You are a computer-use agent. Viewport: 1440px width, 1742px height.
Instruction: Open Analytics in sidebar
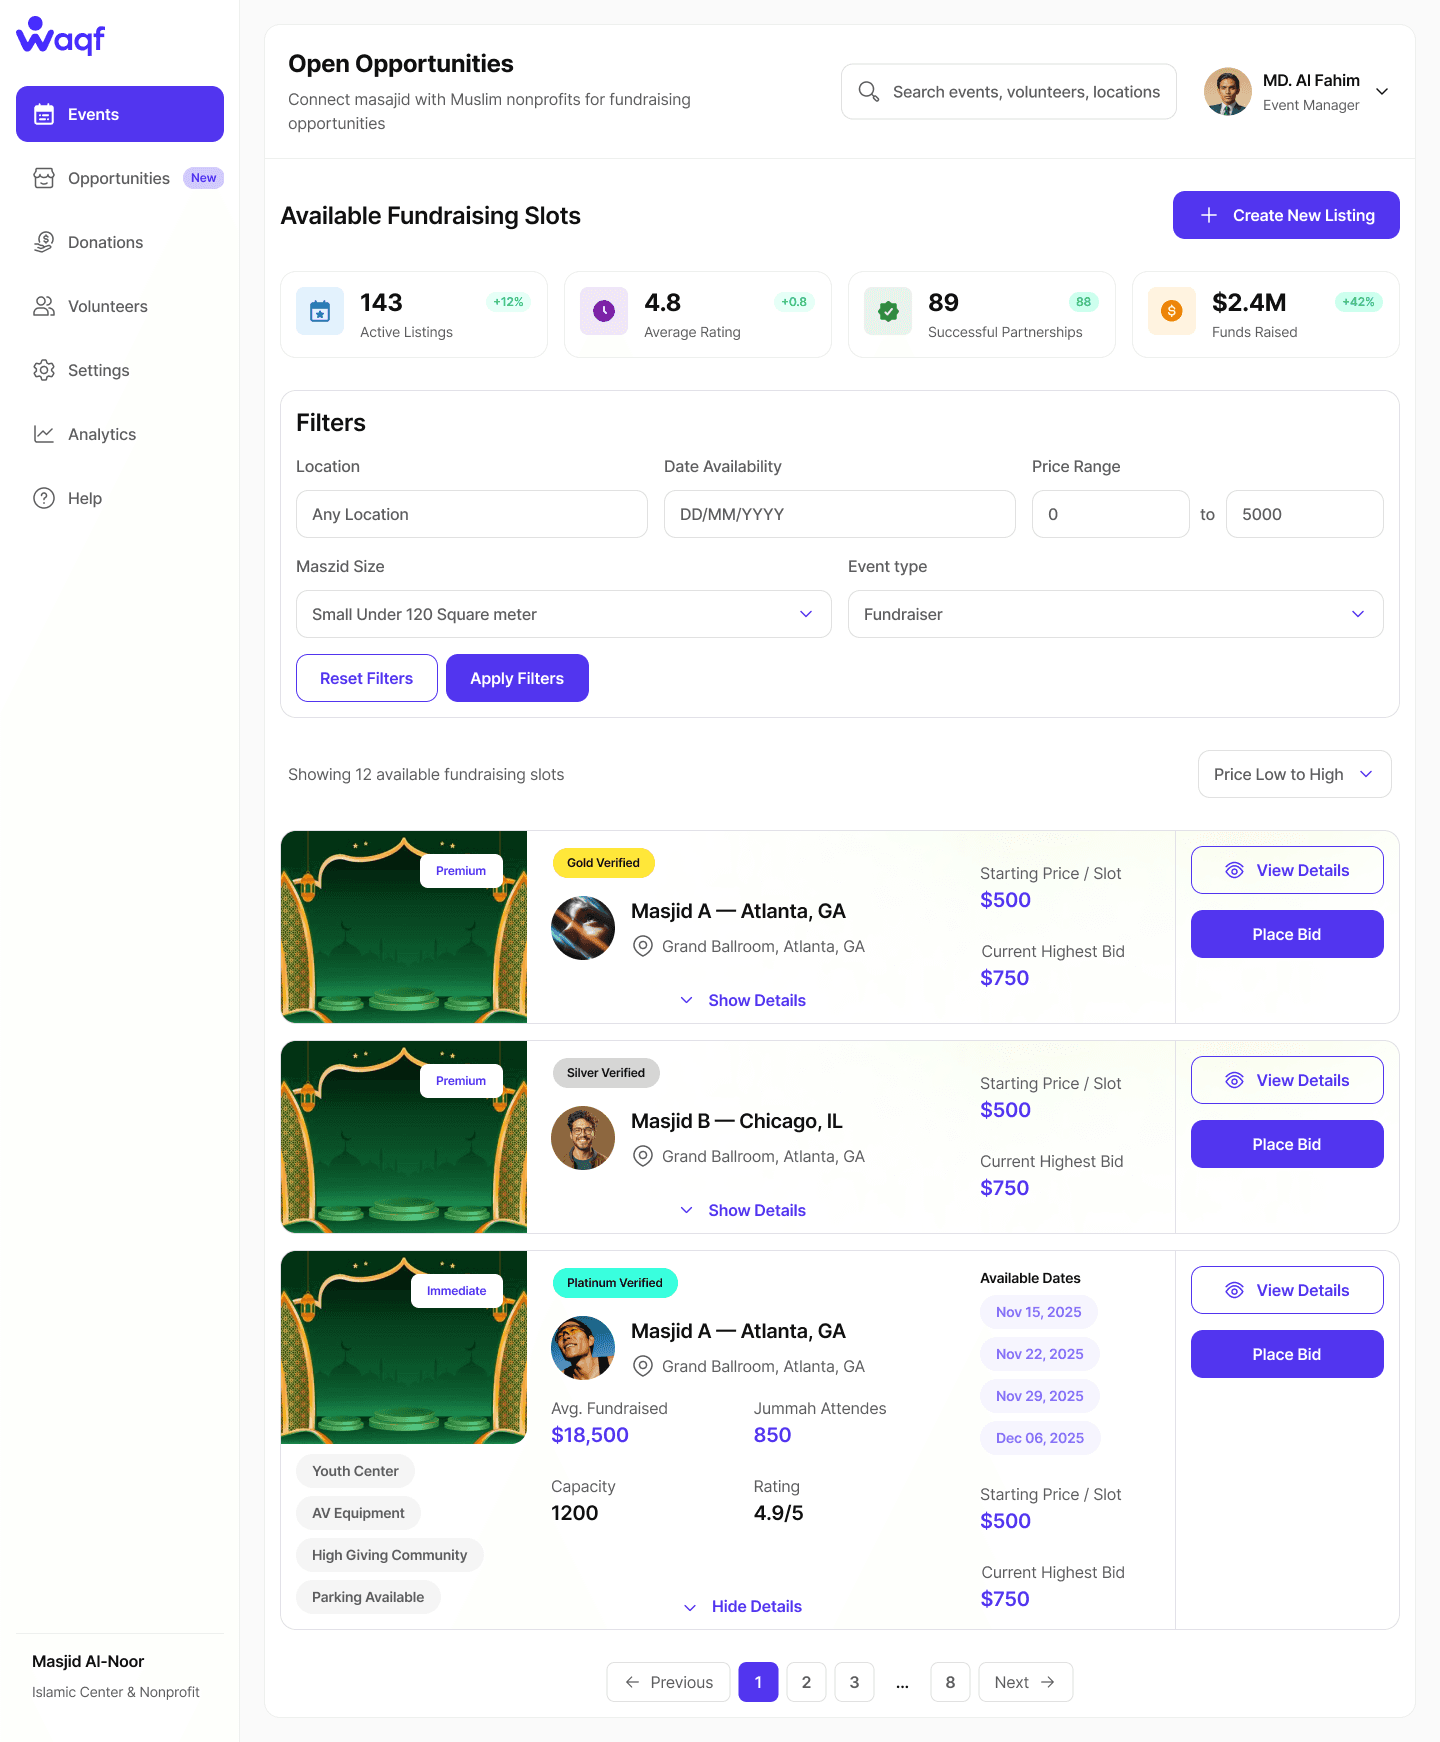120,434
